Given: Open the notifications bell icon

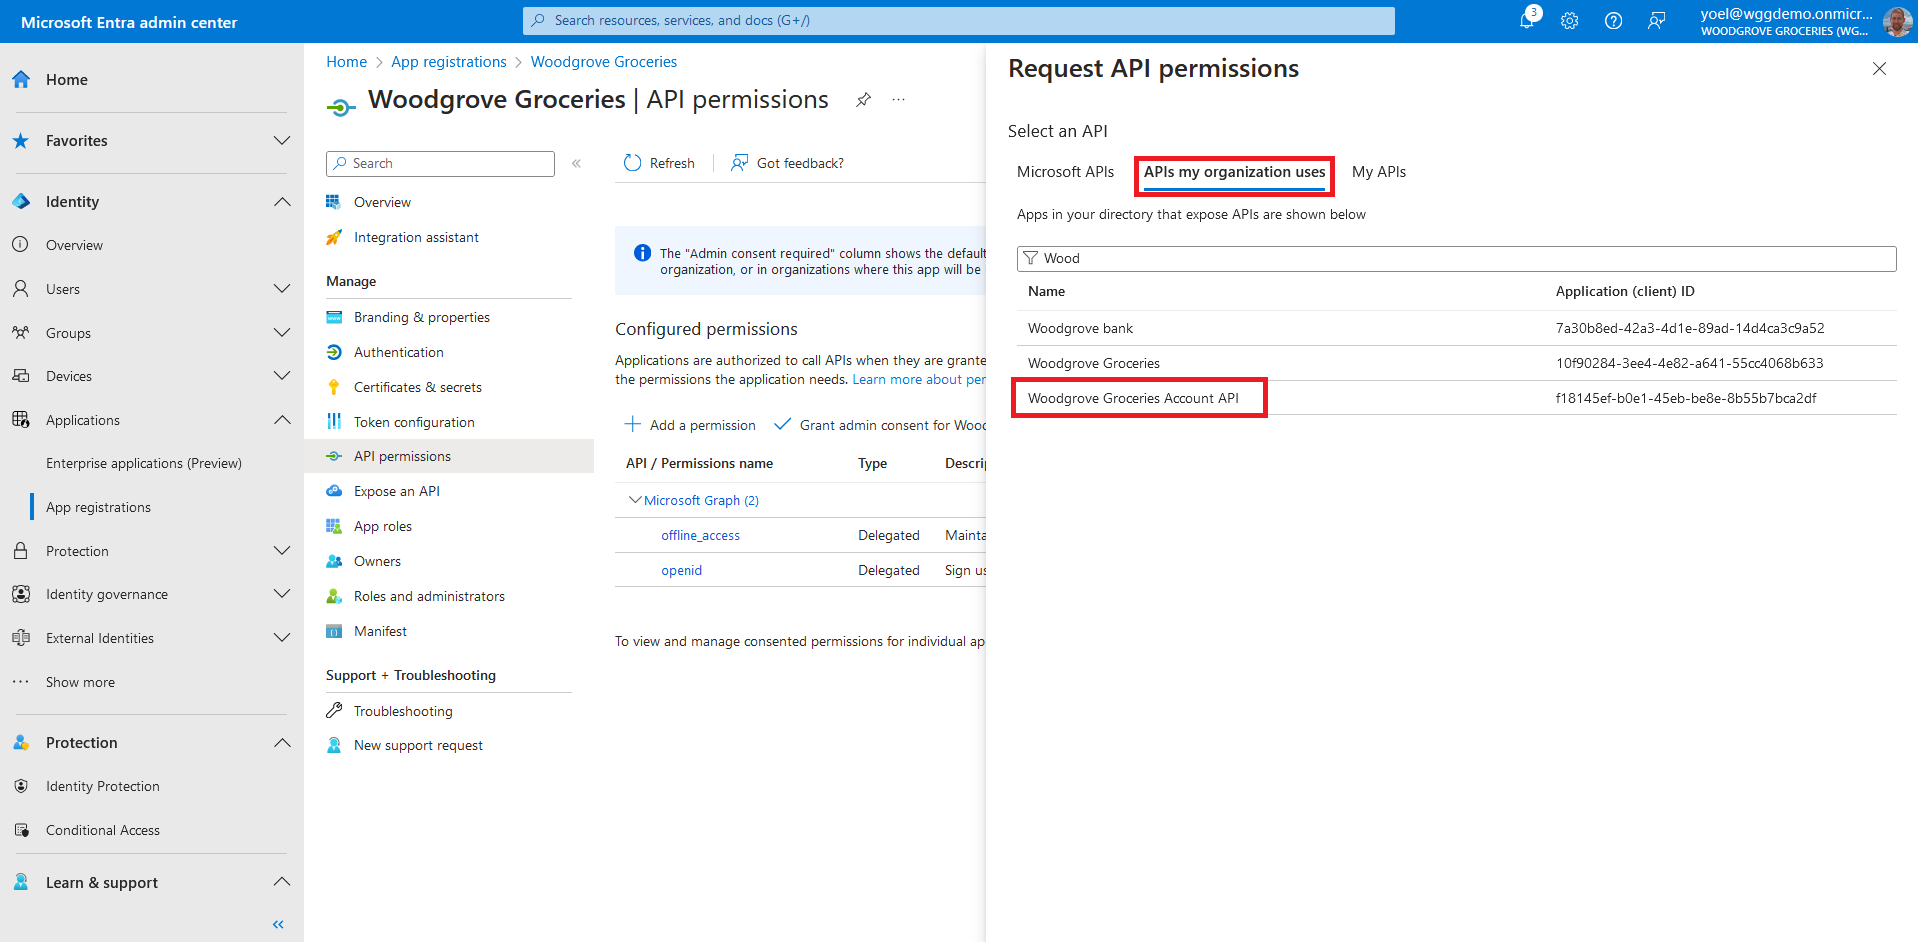Looking at the screenshot, I should coord(1527,21).
